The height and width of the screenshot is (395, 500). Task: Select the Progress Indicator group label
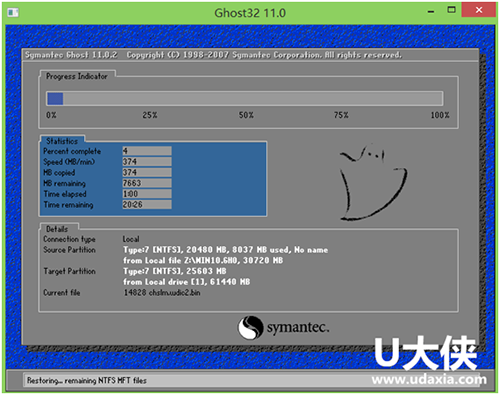(x=77, y=76)
